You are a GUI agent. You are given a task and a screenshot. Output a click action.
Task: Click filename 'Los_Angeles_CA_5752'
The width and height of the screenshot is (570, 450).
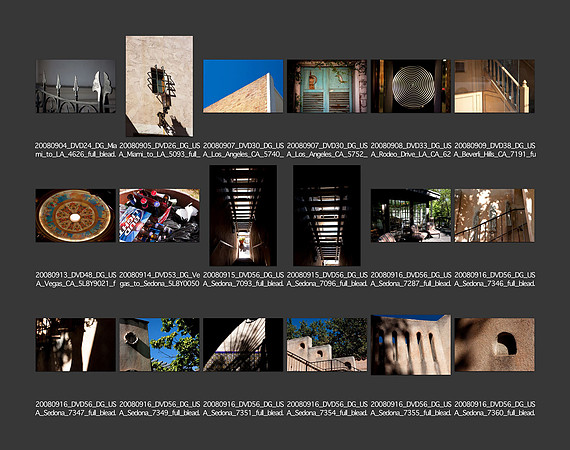[327, 150]
